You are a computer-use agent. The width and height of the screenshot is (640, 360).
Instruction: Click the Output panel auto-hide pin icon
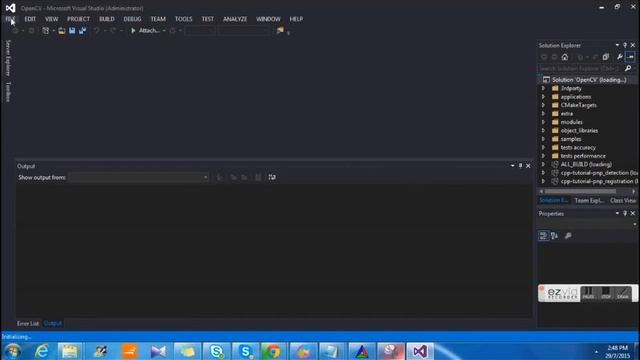click(520, 166)
